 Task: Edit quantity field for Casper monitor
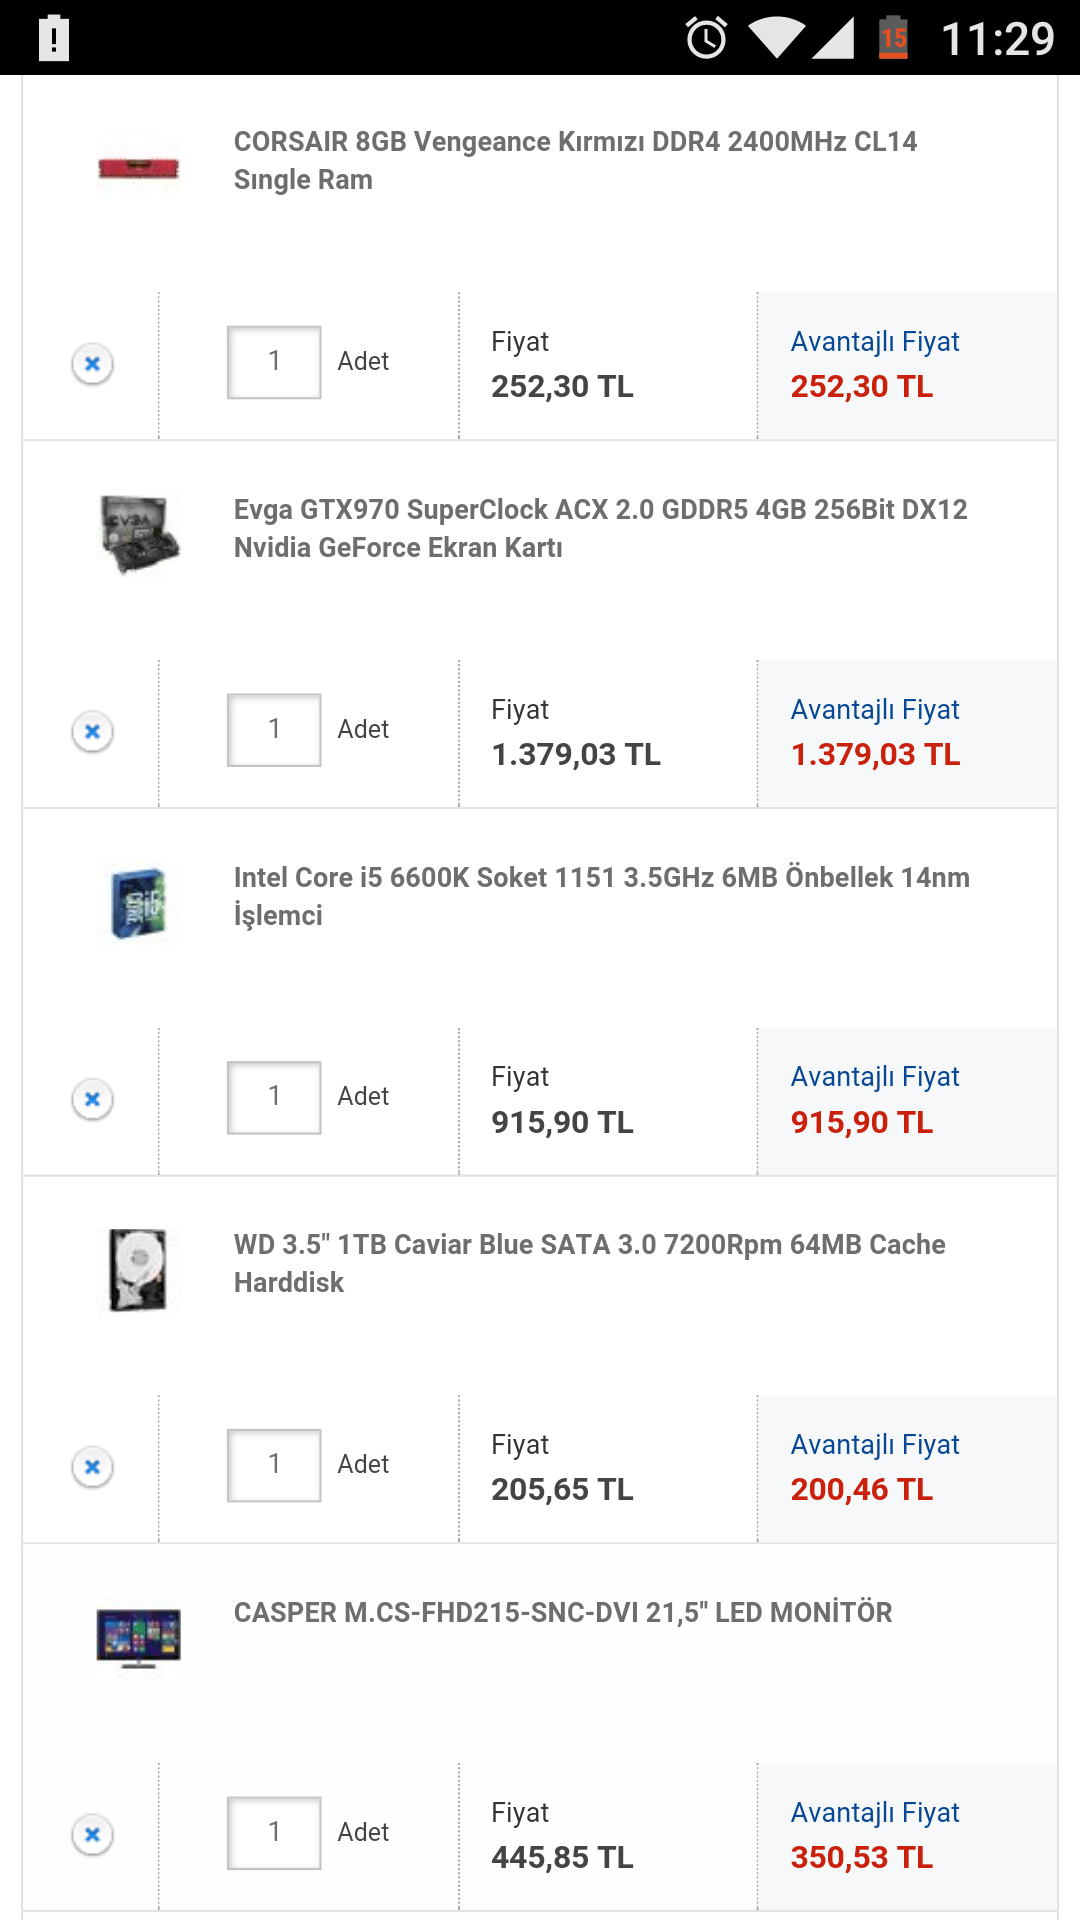point(274,1832)
